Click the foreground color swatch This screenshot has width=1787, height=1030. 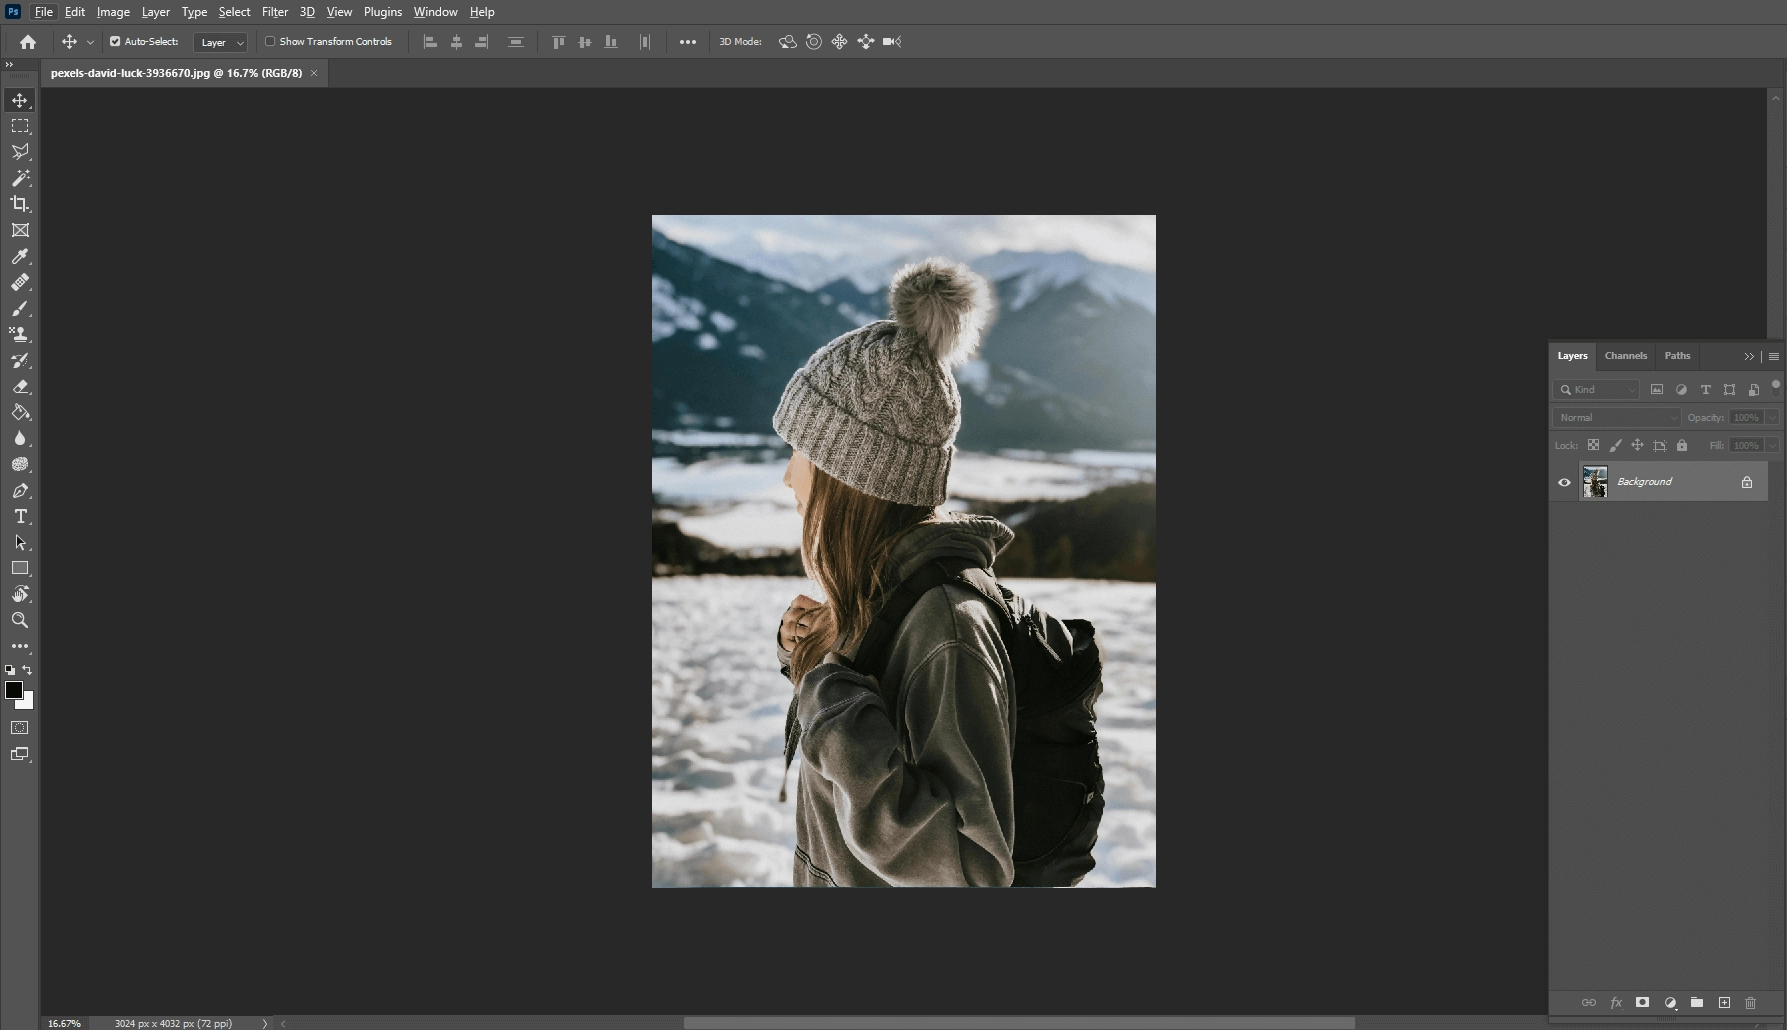(x=14, y=690)
